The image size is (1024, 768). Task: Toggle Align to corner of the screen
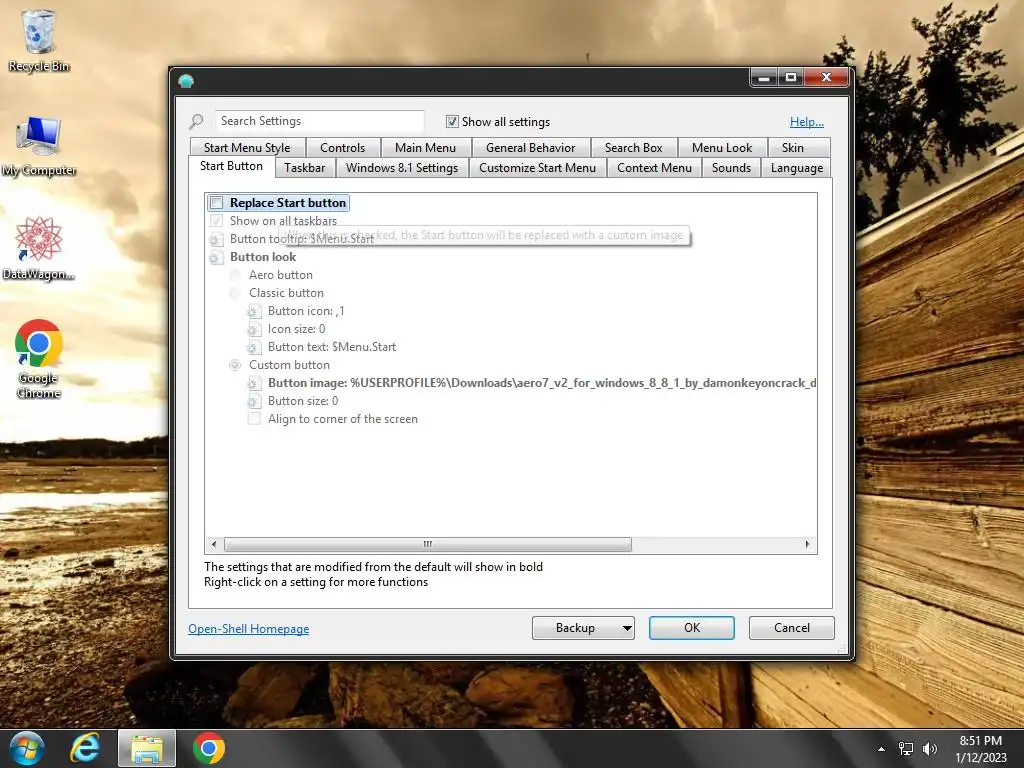coord(254,419)
